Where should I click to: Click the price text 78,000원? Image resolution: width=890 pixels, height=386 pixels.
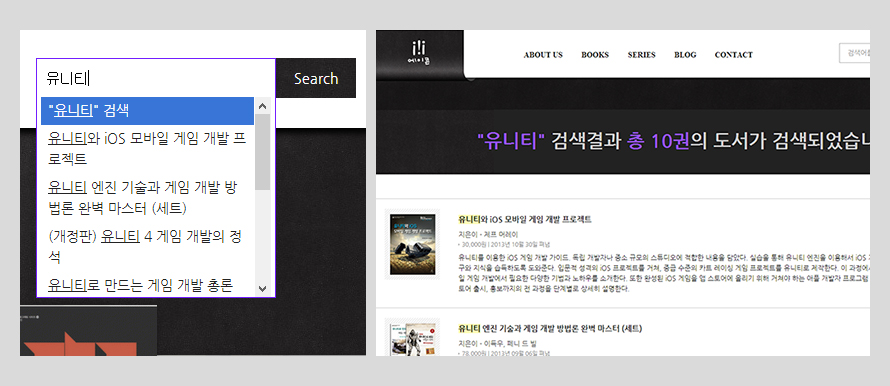(x=473, y=354)
